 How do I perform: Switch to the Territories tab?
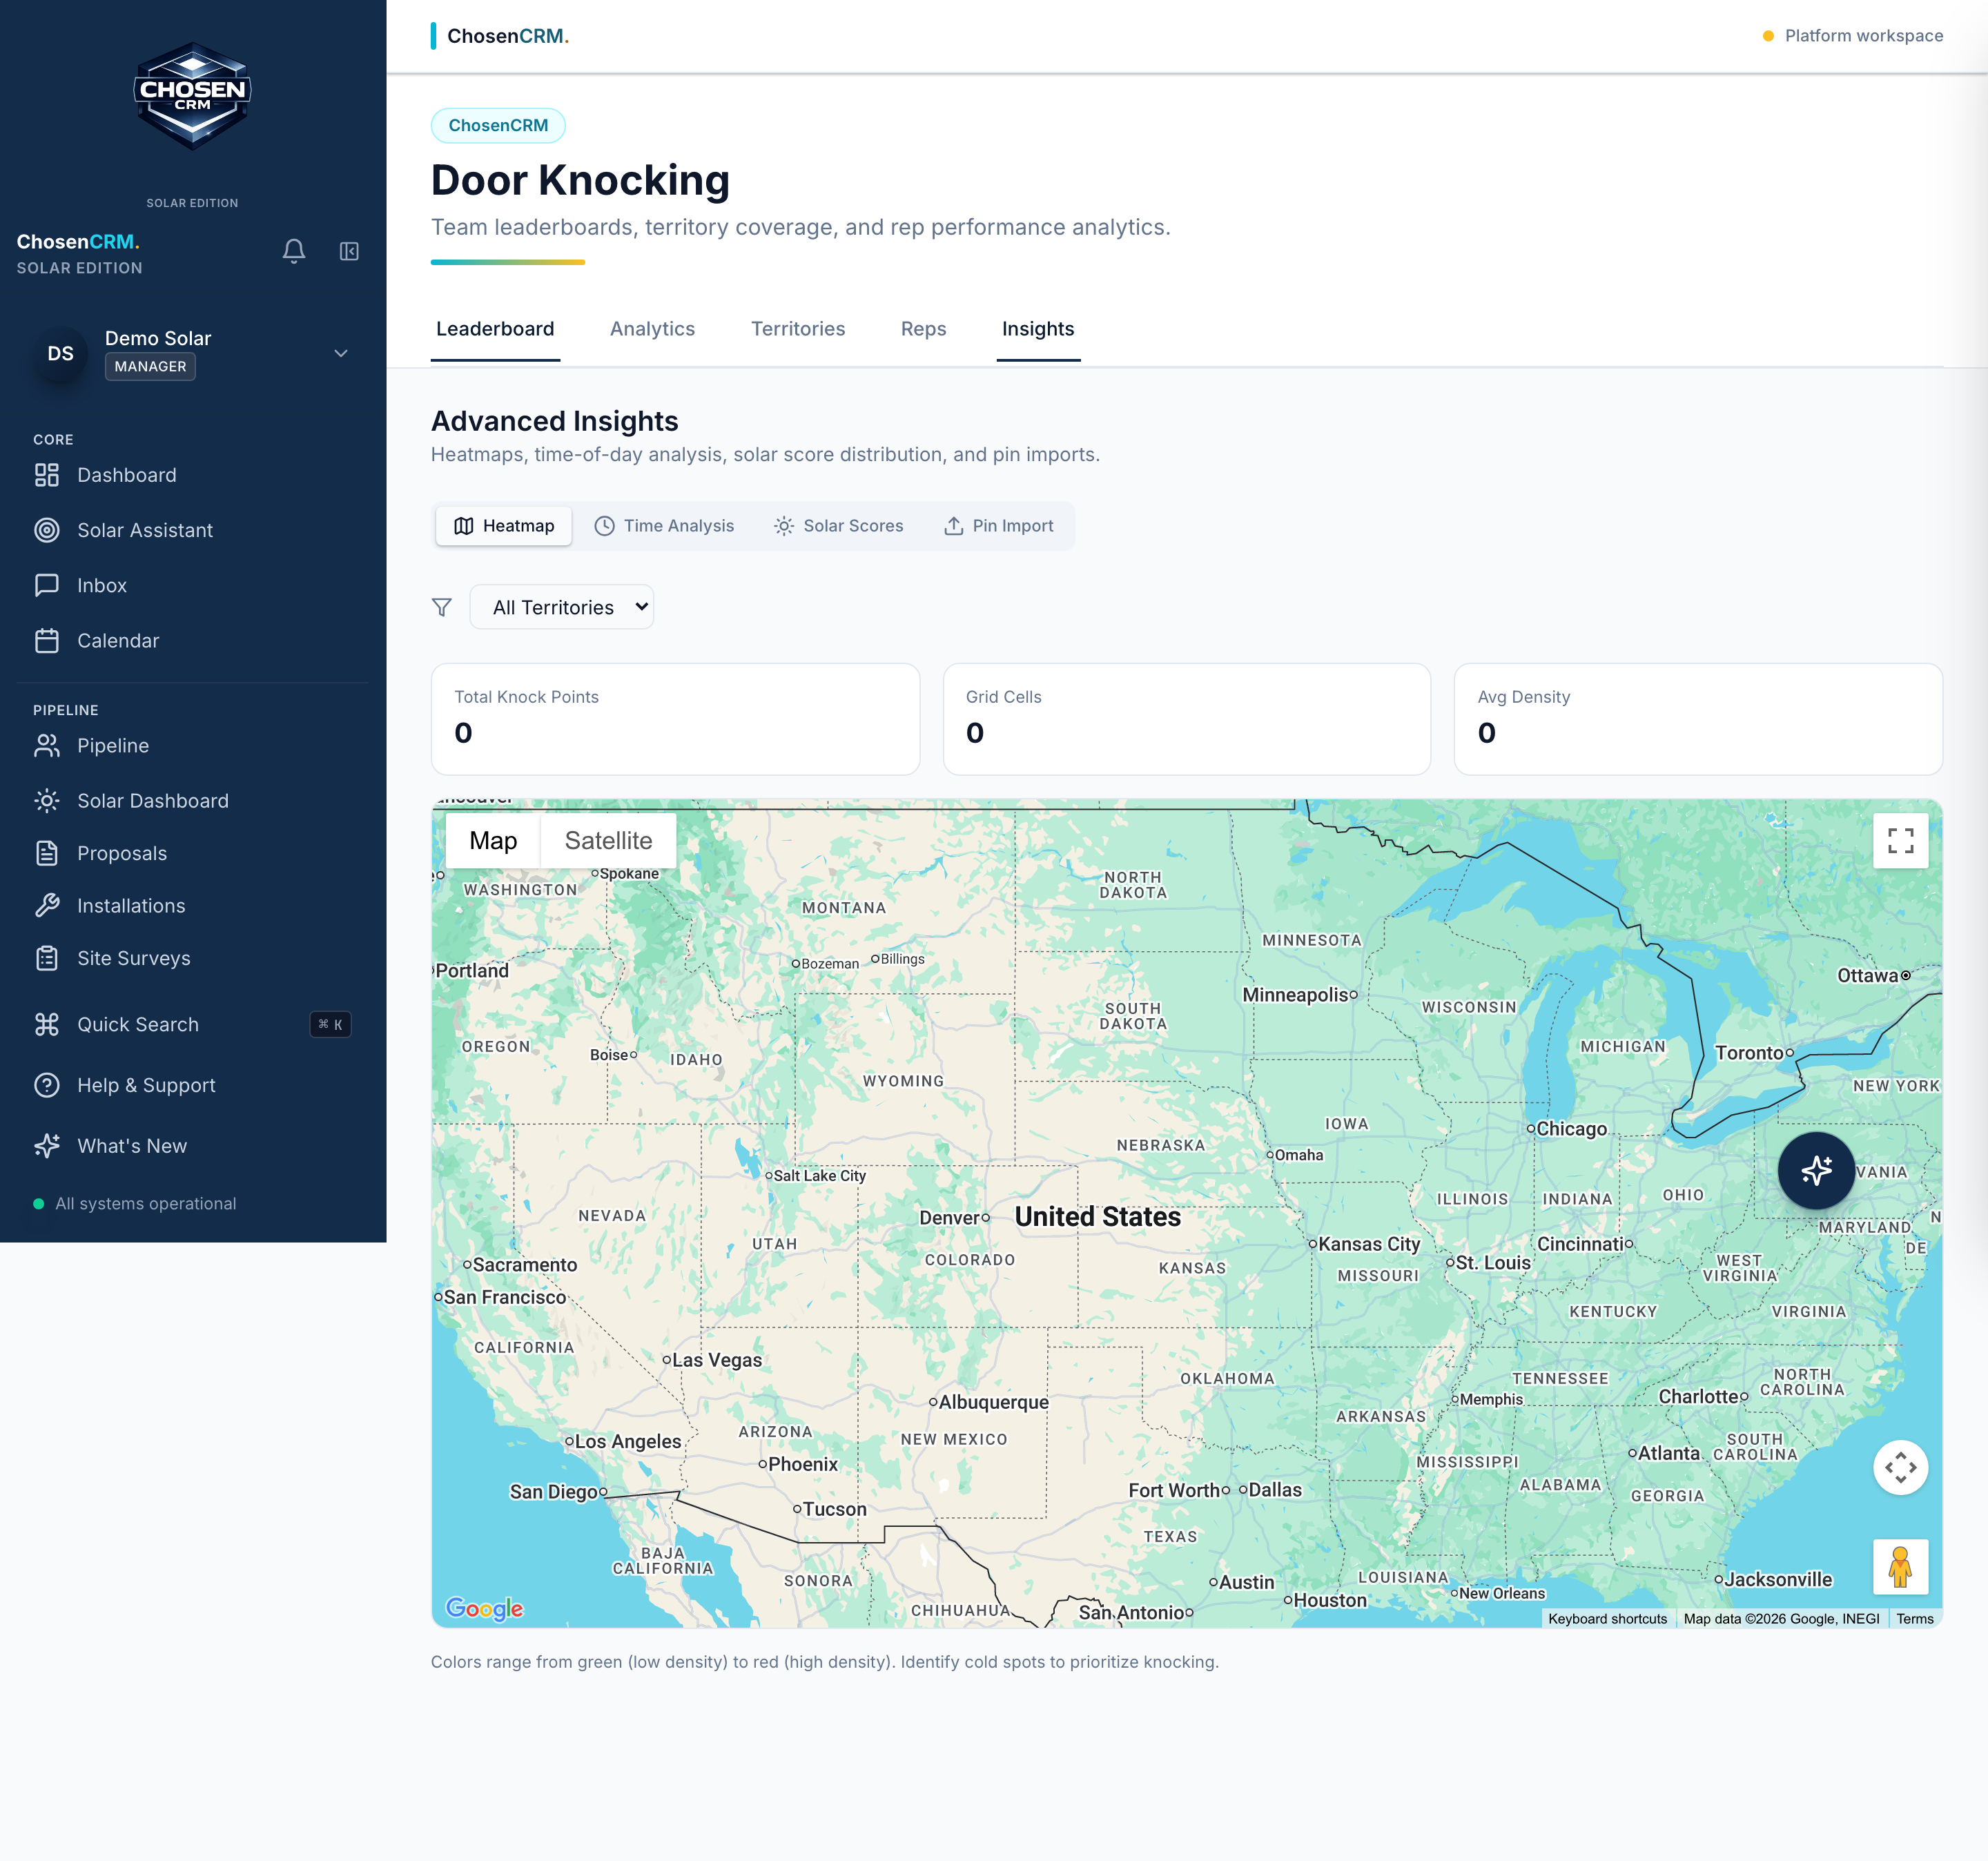[x=798, y=329]
